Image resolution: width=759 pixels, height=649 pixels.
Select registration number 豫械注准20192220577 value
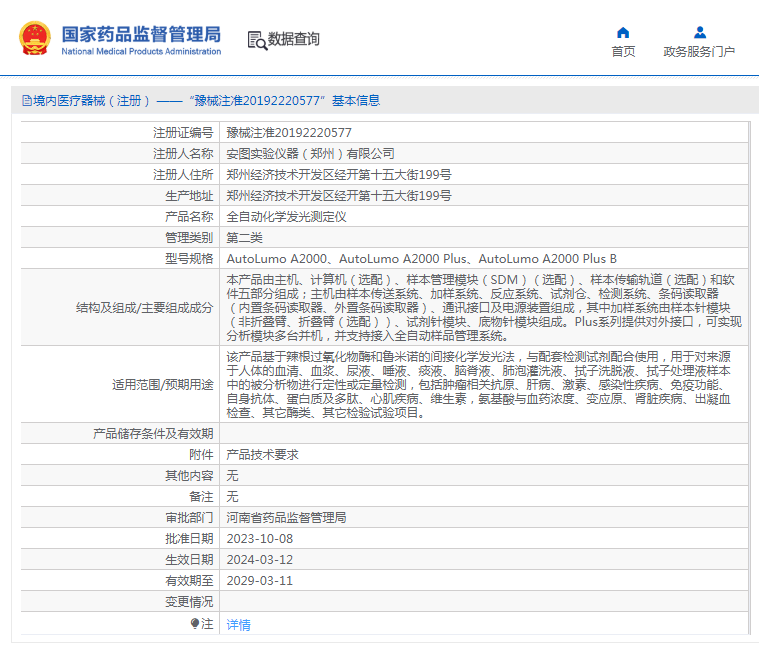tap(289, 133)
